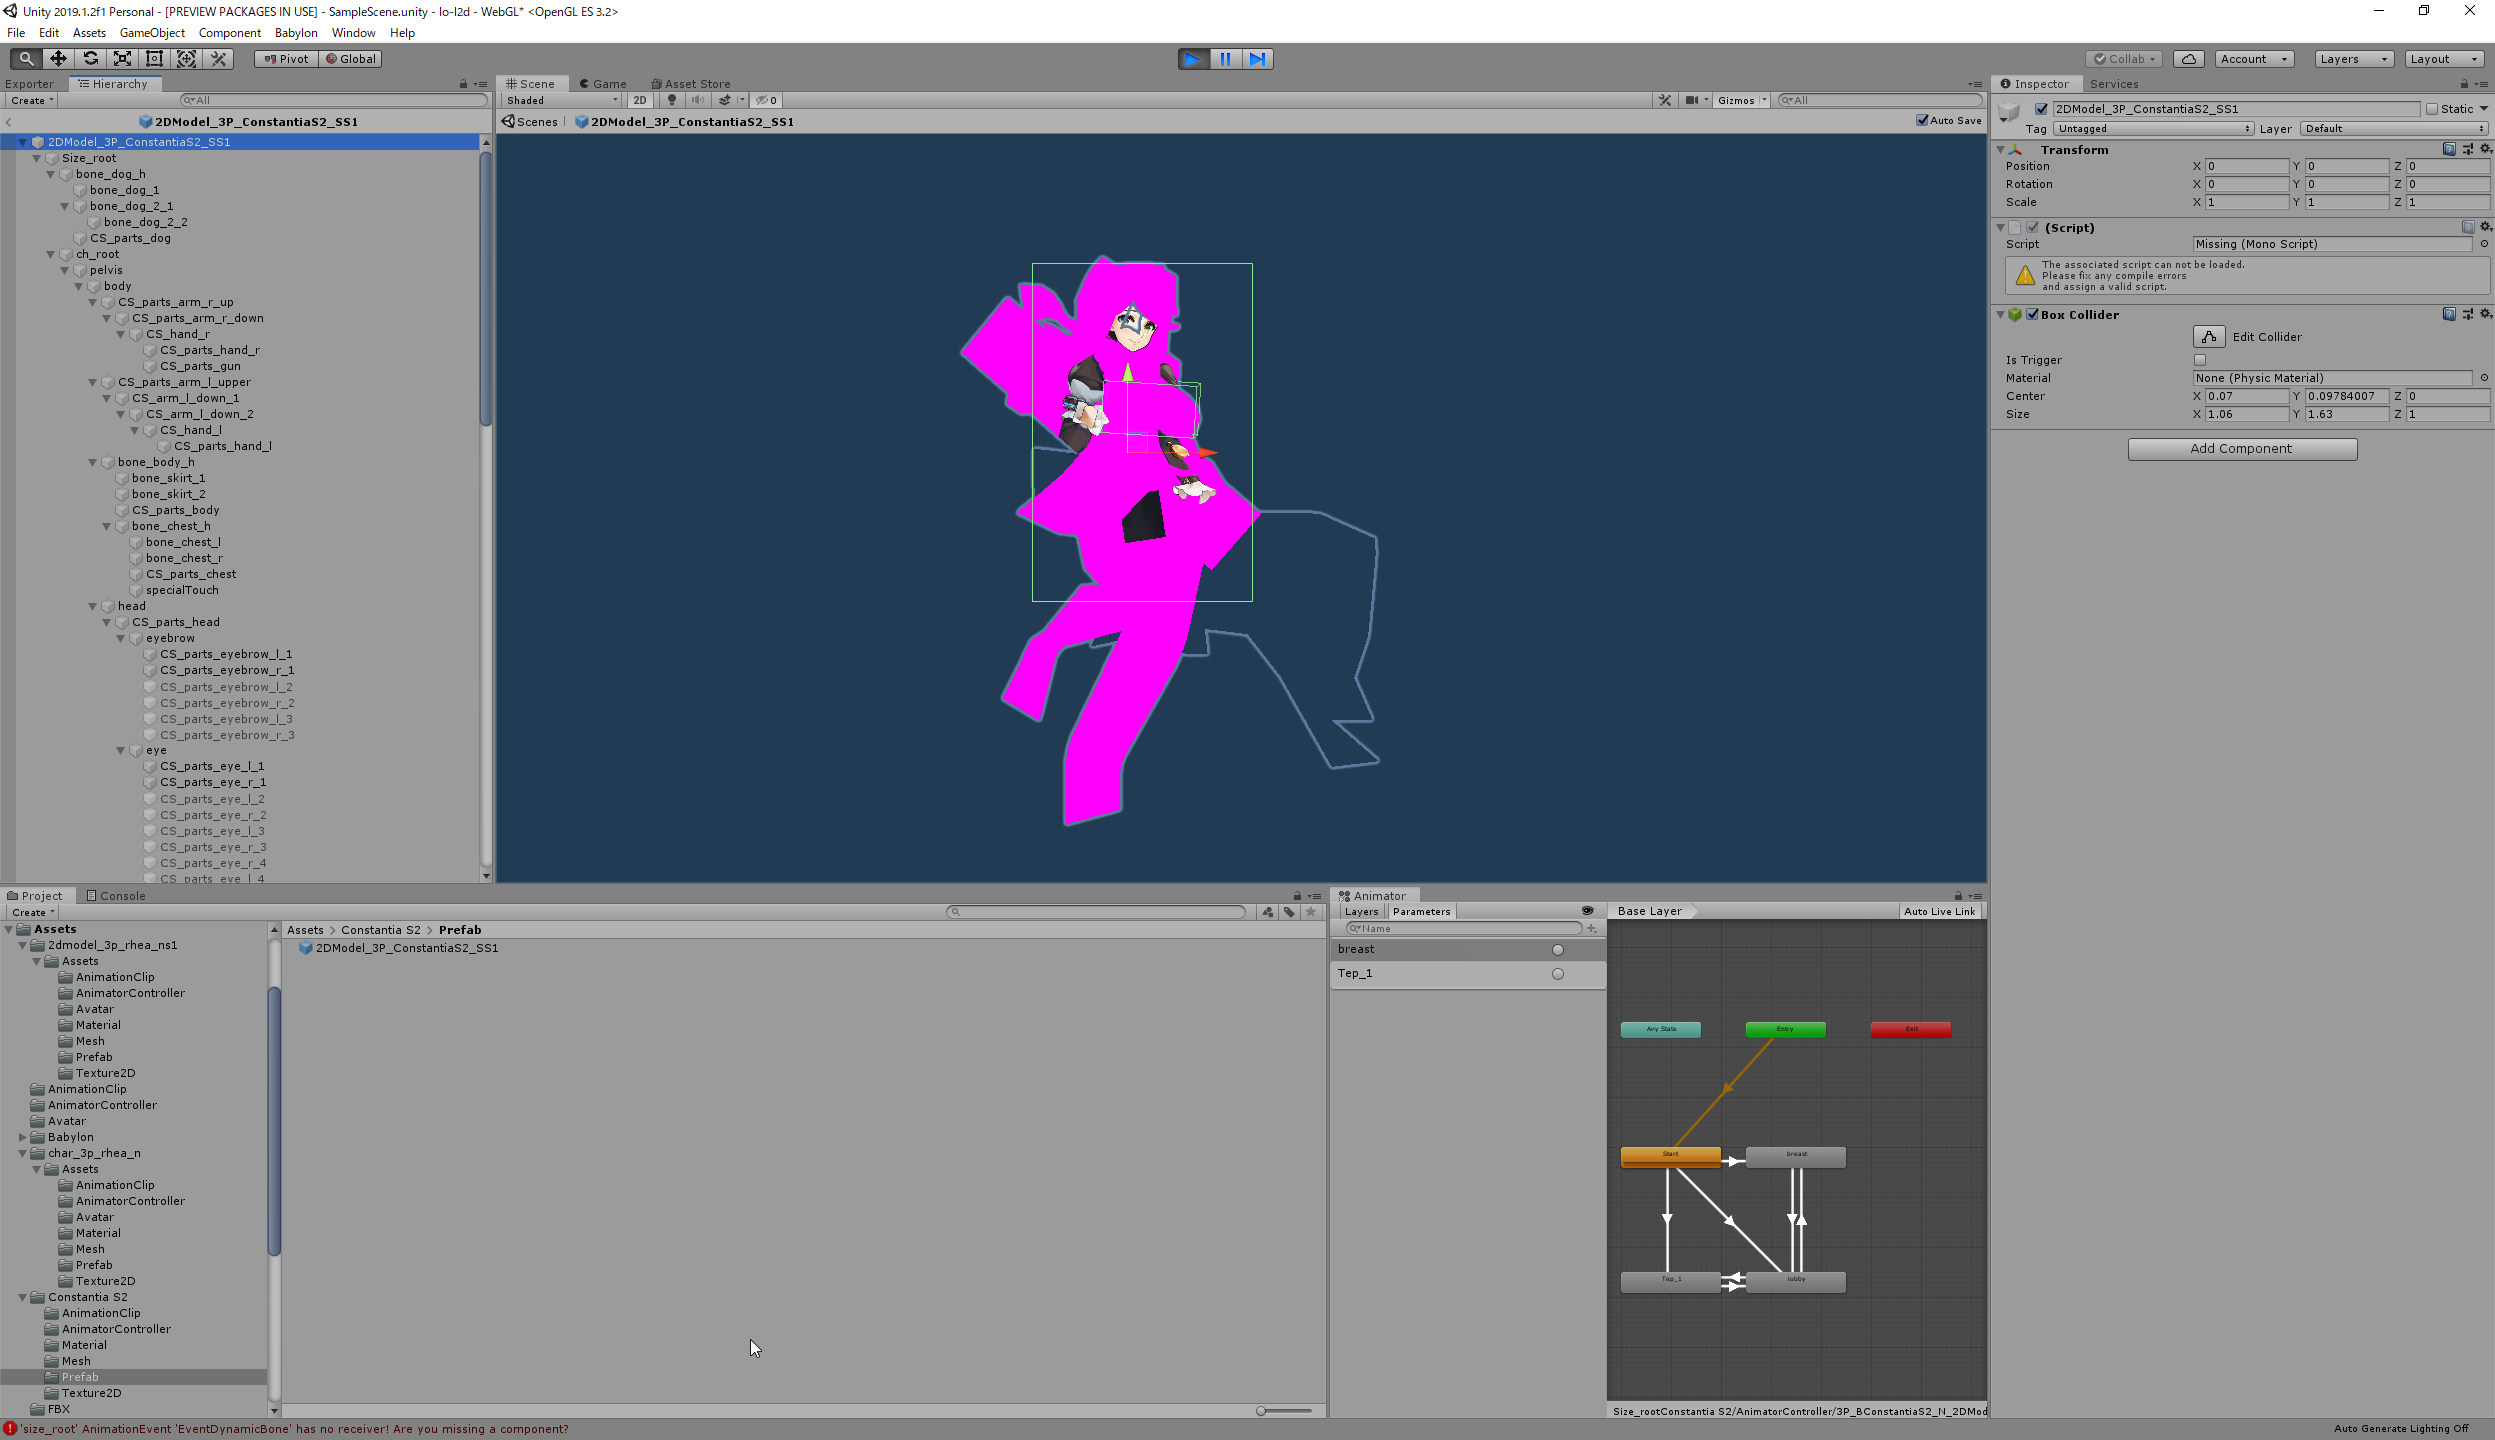Click the Play button
This screenshot has height=1440, width=2495.
tap(1192, 59)
